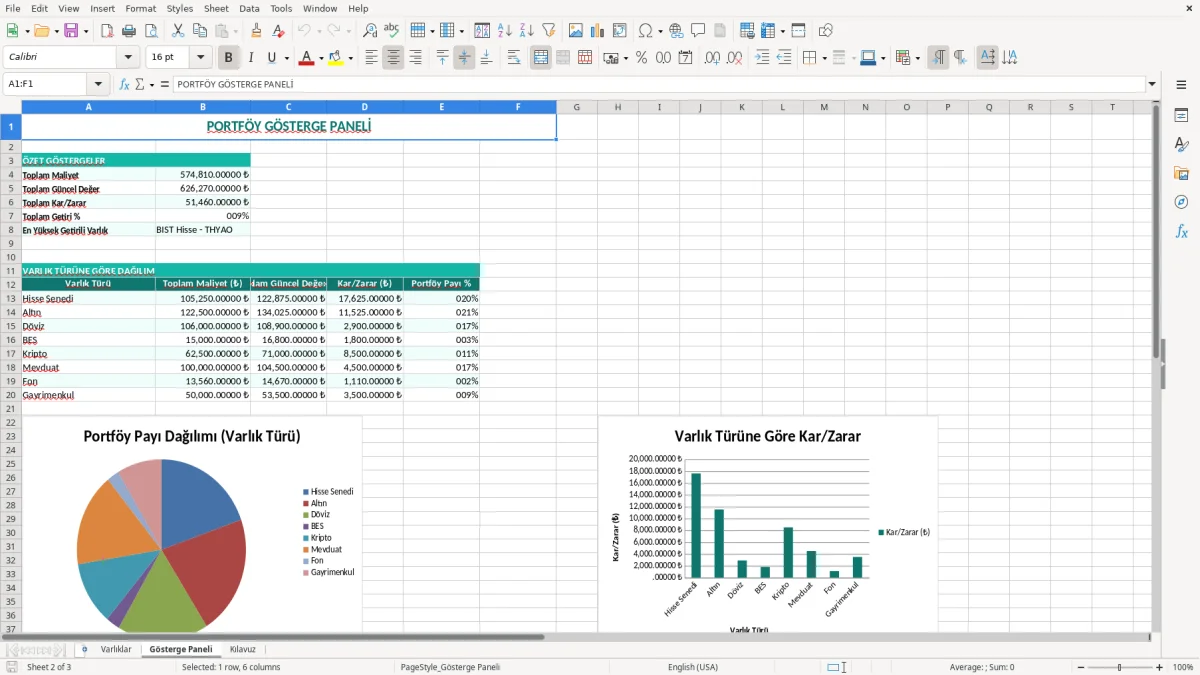The width and height of the screenshot is (1200, 675).
Task: Toggle Align Left
Action: [x=371, y=58]
